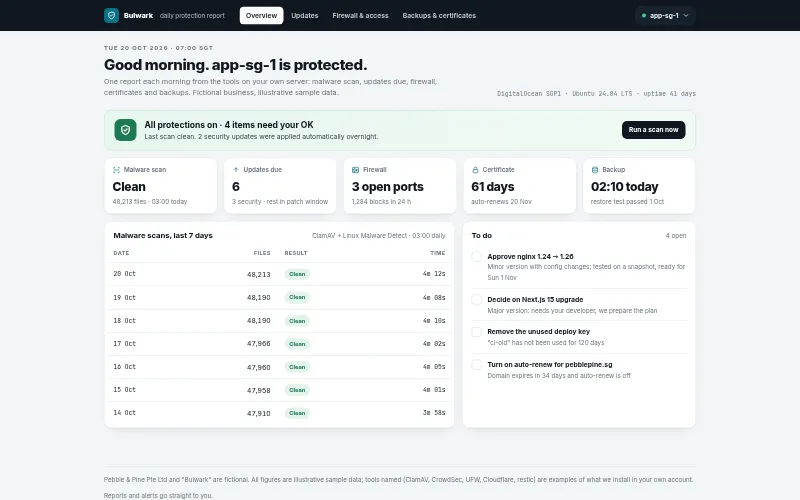
Task: Click the 4m 12s scan time
Action: point(434,274)
